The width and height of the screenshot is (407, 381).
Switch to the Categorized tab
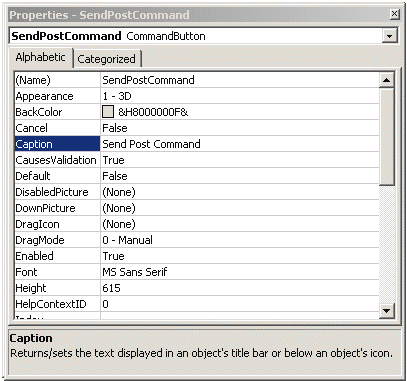(x=107, y=59)
